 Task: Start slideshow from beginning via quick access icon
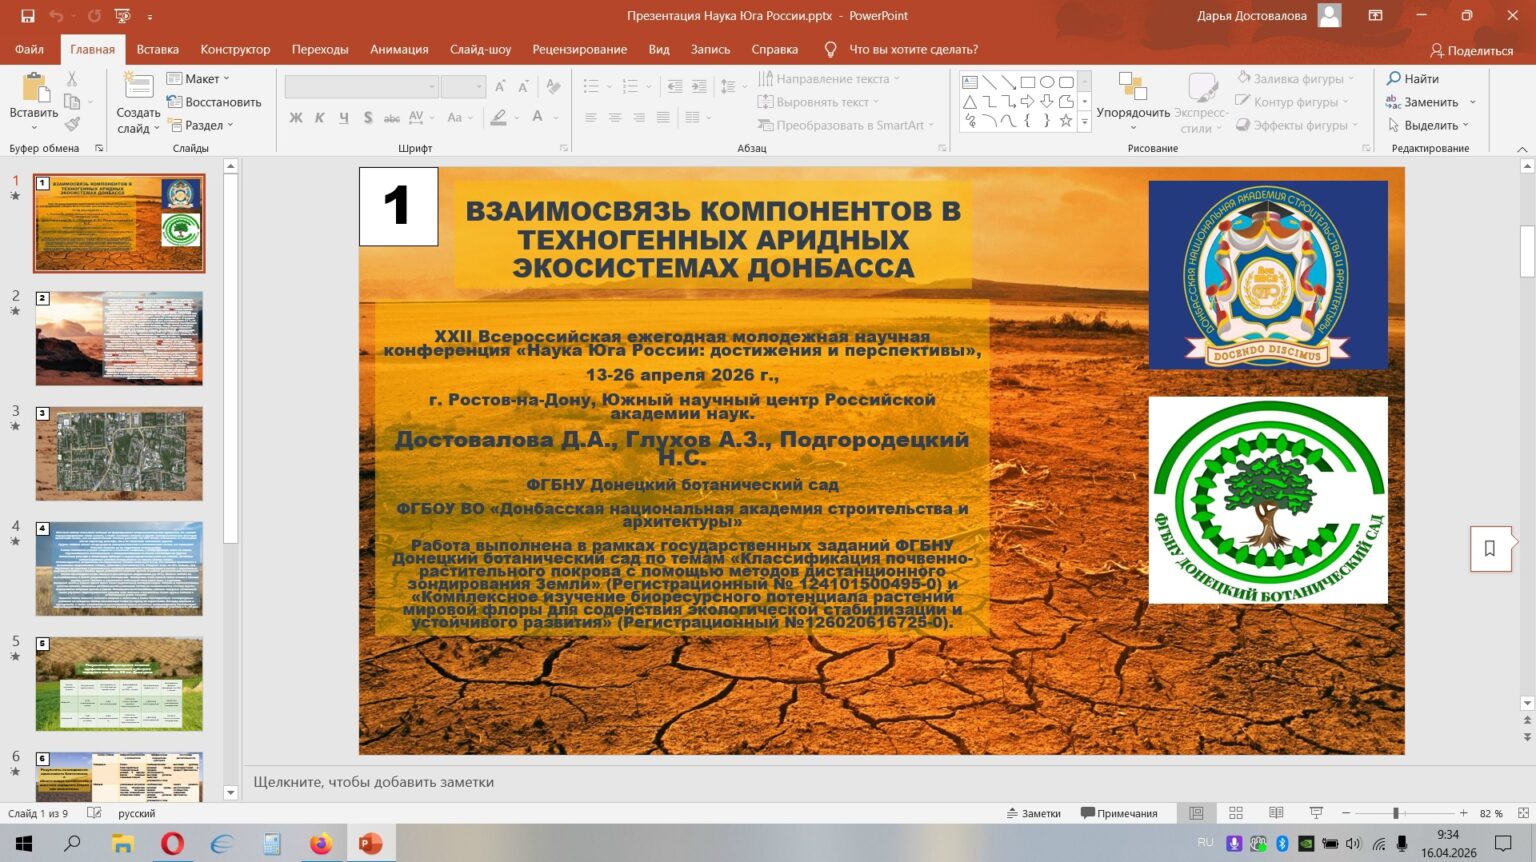123,16
